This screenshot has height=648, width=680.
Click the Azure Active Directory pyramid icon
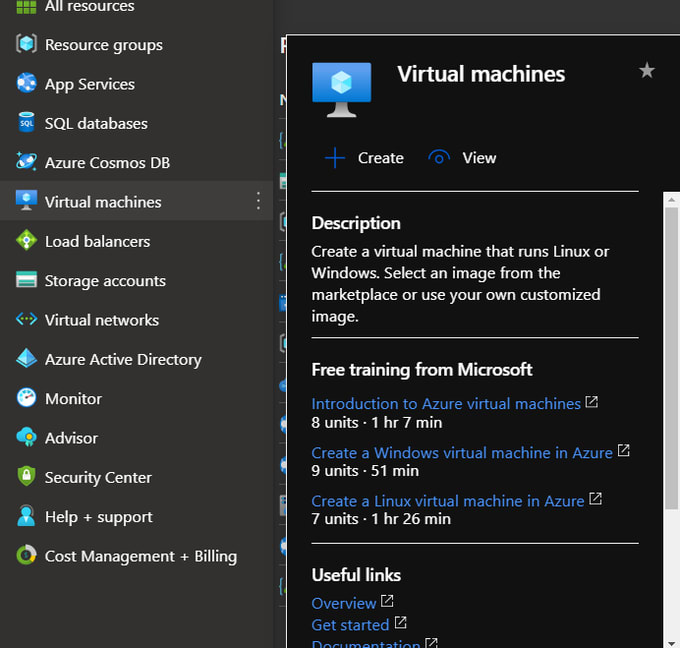coord(26,358)
